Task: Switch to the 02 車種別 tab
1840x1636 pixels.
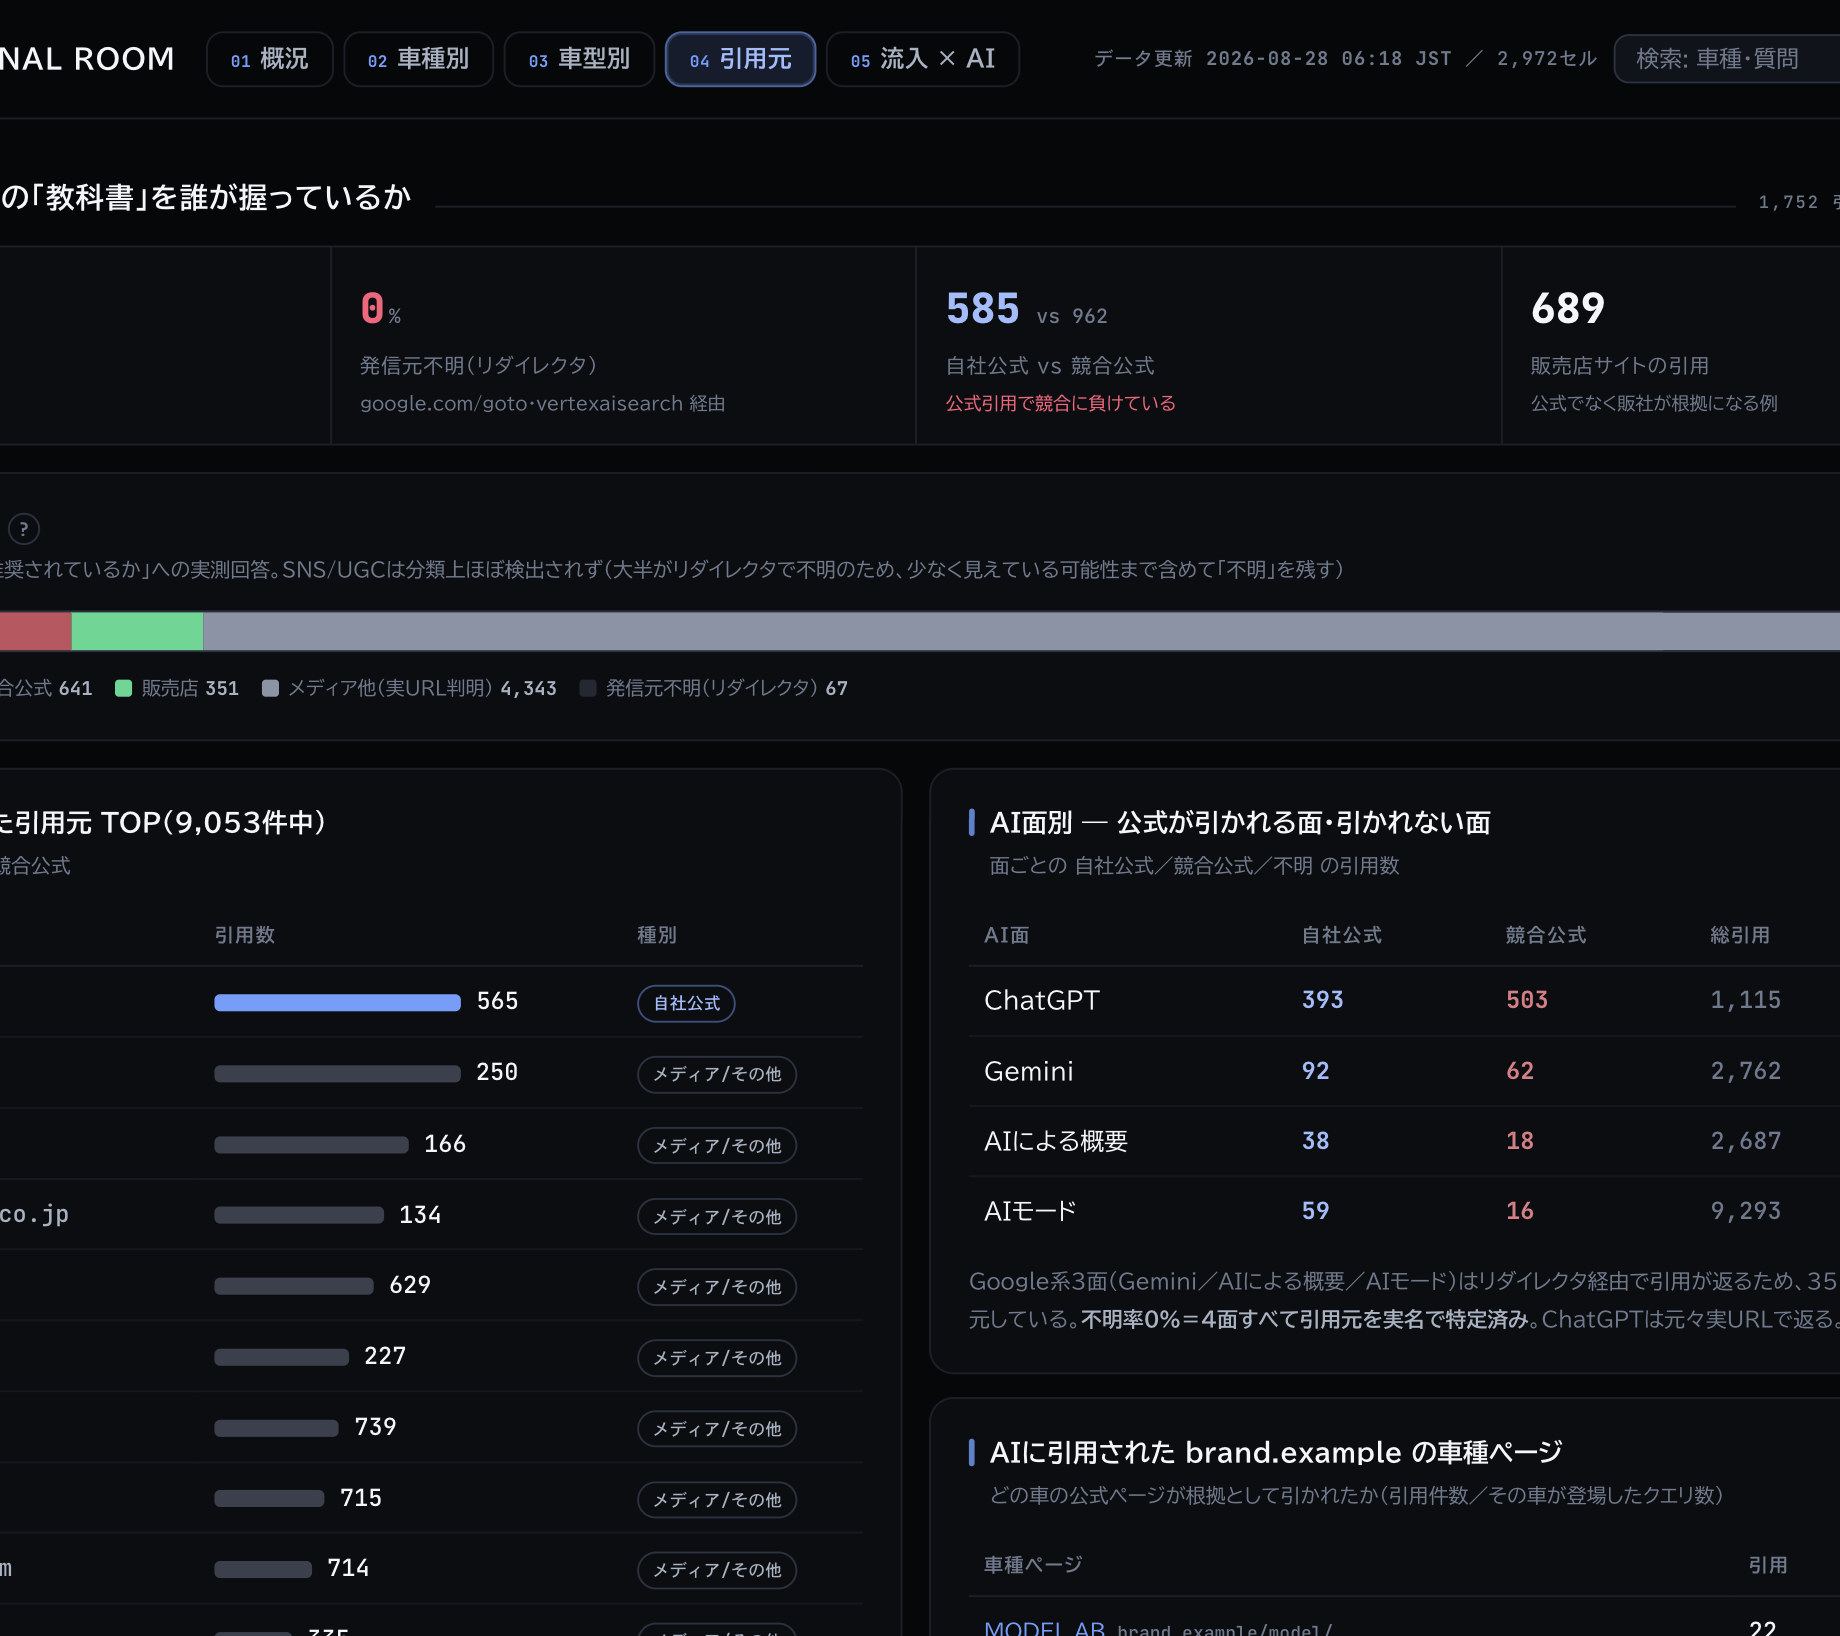Action: [x=418, y=59]
